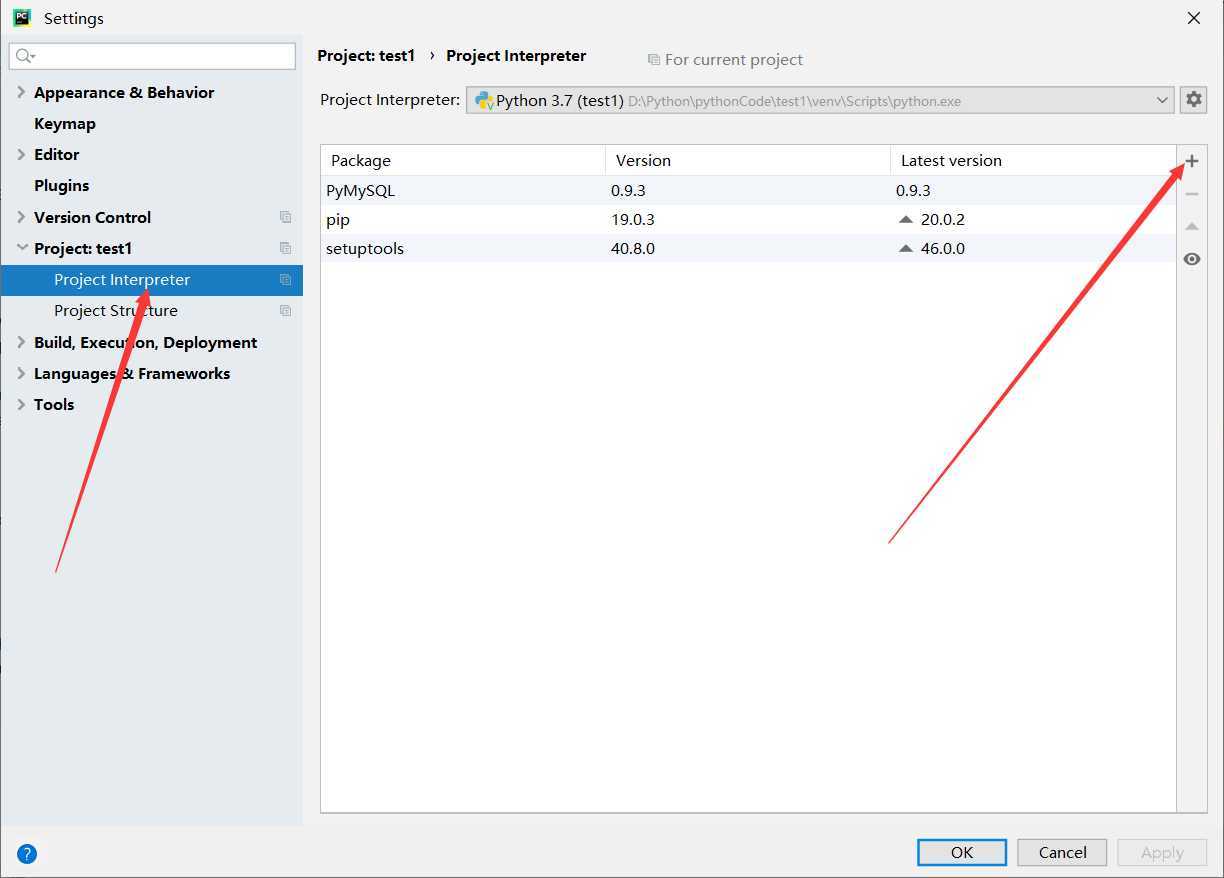Expand Appearance & Behavior section
The width and height of the screenshot is (1224, 878).
[21, 92]
